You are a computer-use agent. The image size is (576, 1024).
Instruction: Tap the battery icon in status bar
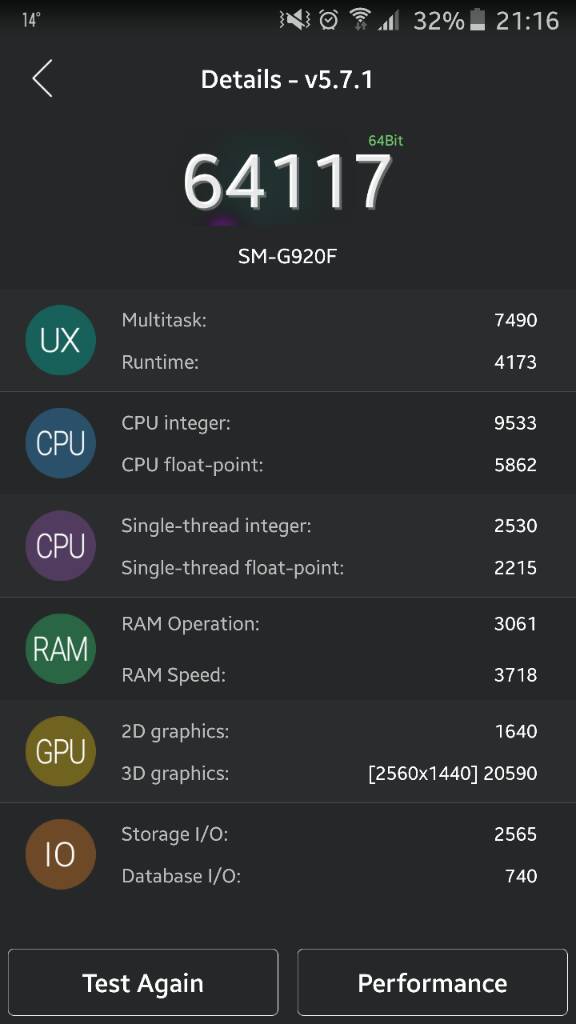pos(478,20)
